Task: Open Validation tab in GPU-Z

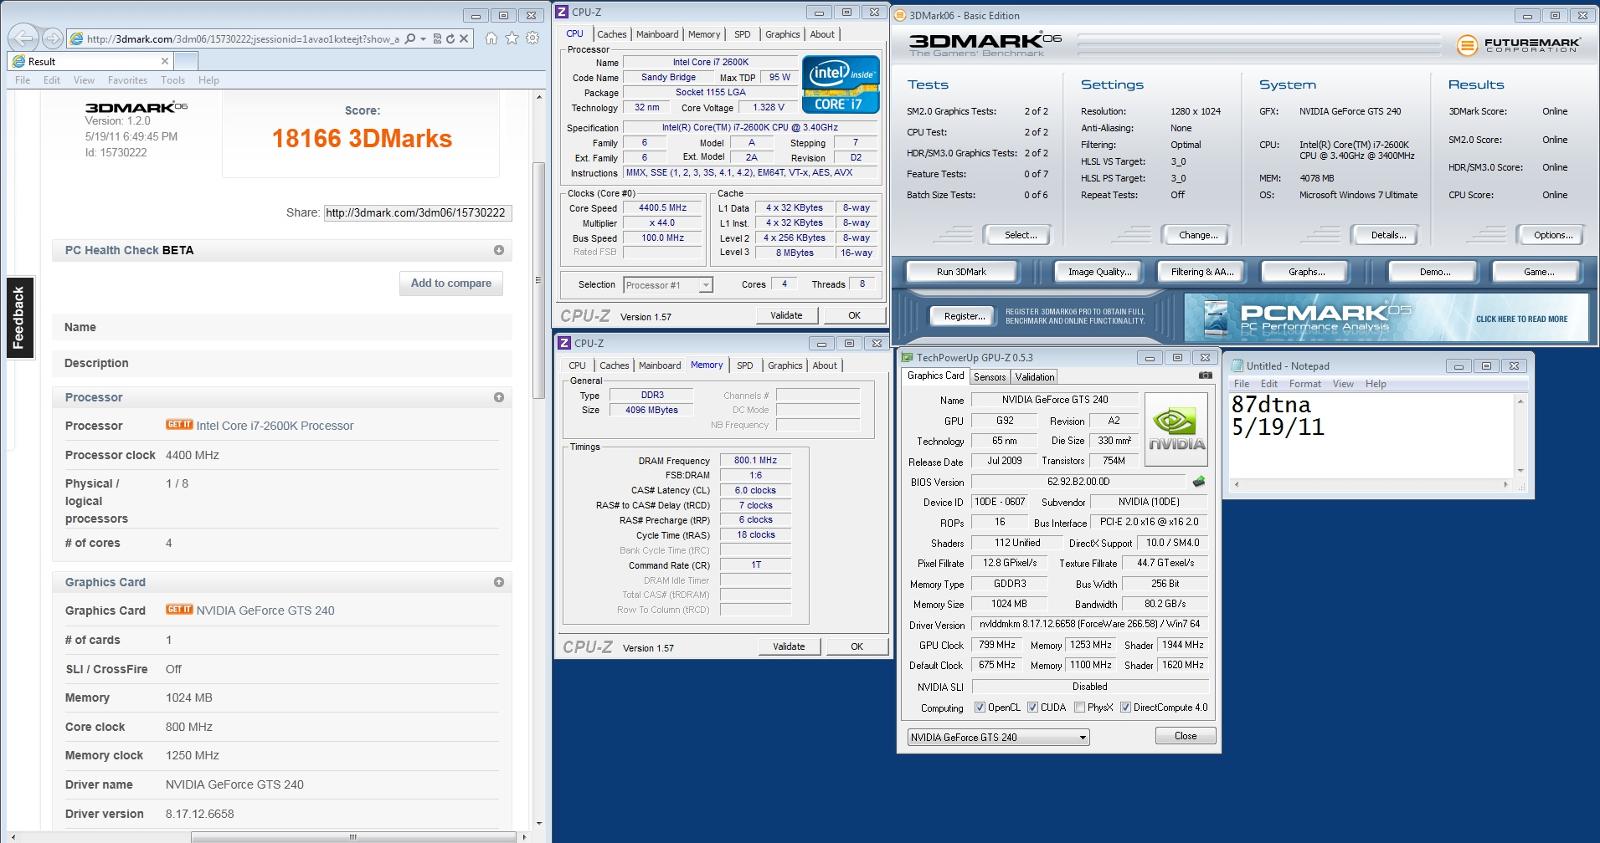Action: coord(1034,377)
